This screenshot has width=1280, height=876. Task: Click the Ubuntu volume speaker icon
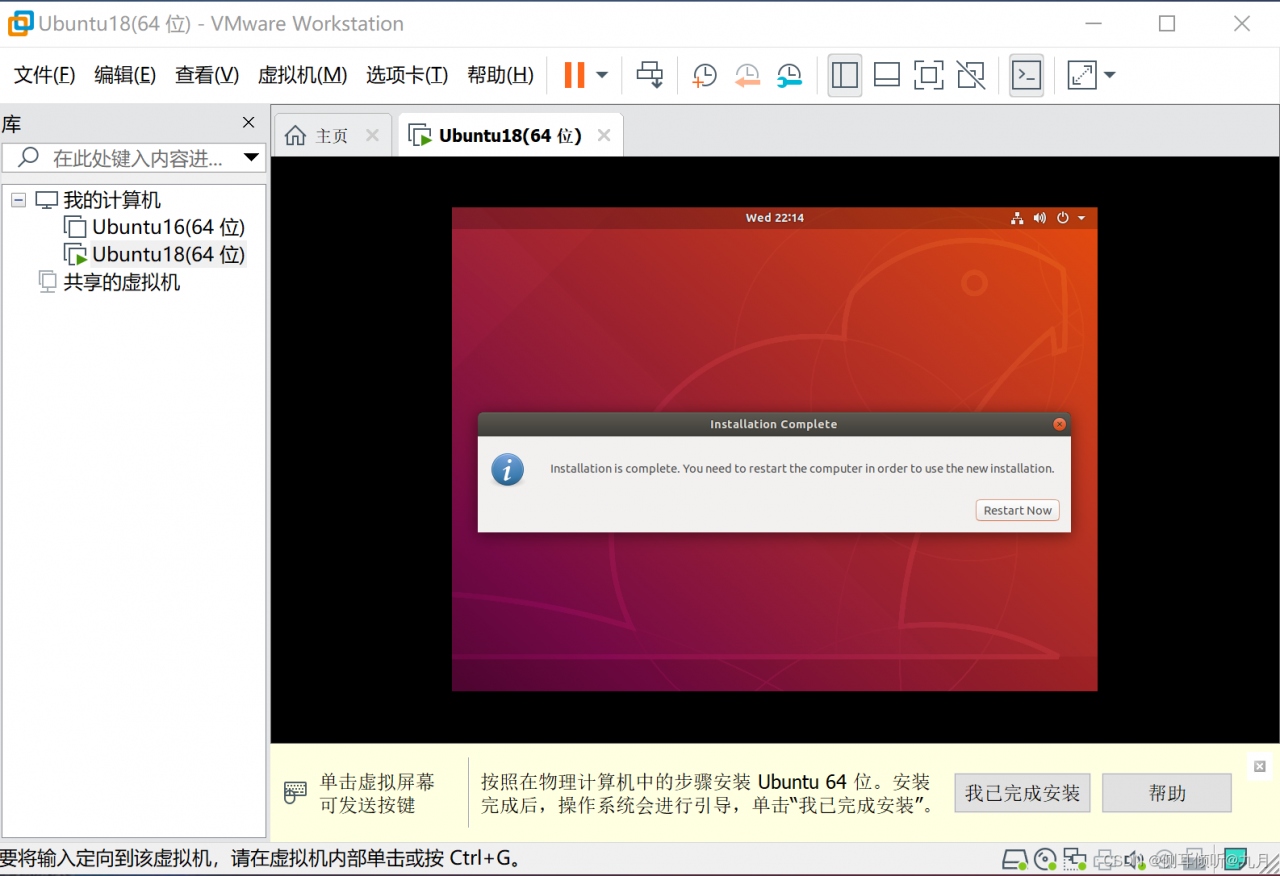pos(1040,218)
